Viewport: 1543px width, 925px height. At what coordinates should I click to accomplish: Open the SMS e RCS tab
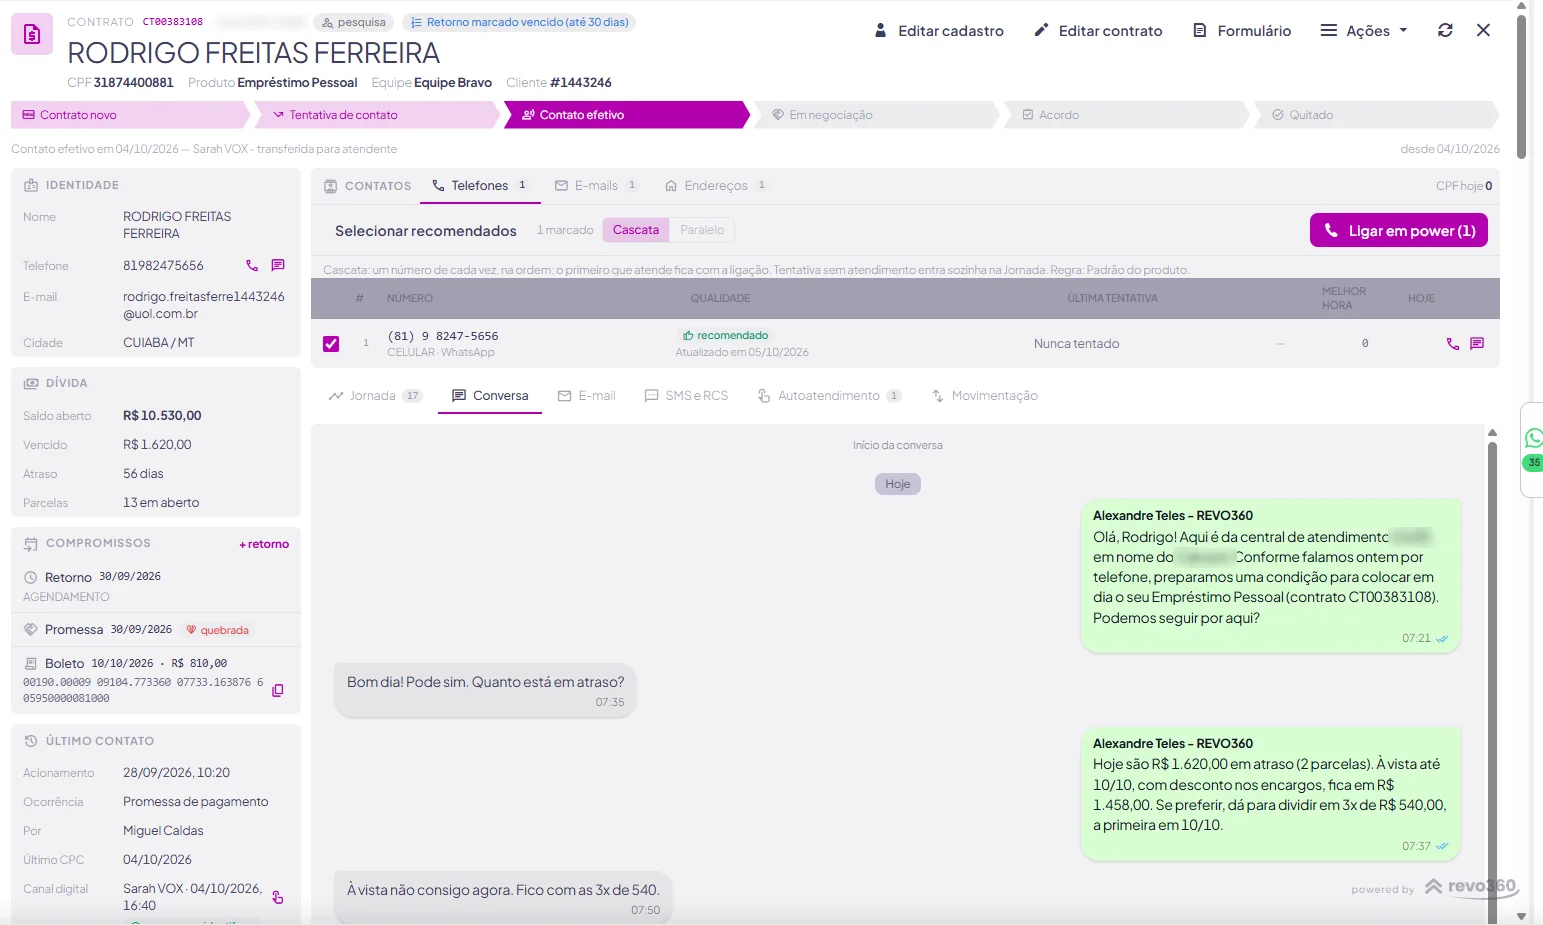click(687, 396)
